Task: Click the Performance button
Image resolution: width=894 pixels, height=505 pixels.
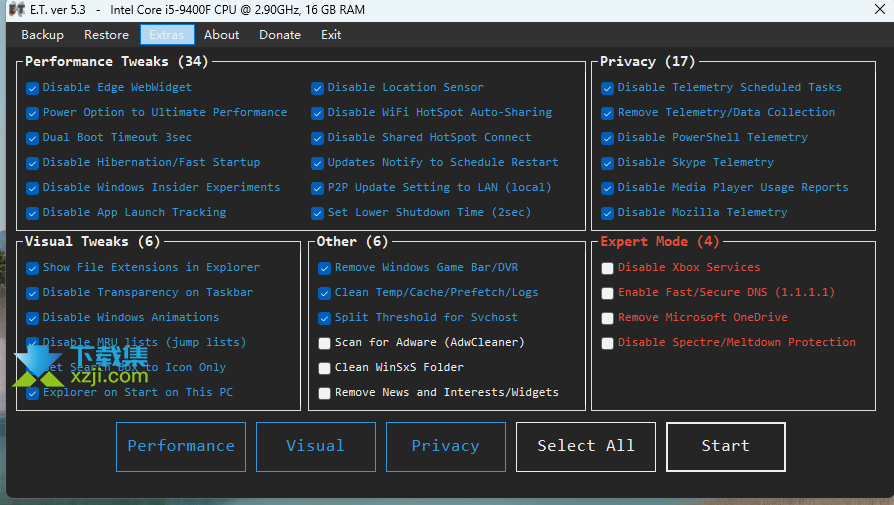Action: [181, 447]
